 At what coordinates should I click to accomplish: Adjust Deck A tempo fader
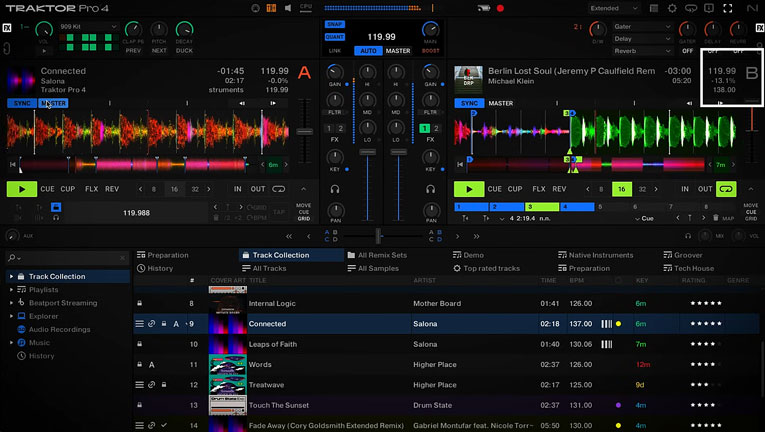pyautogui.click(x=304, y=132)
